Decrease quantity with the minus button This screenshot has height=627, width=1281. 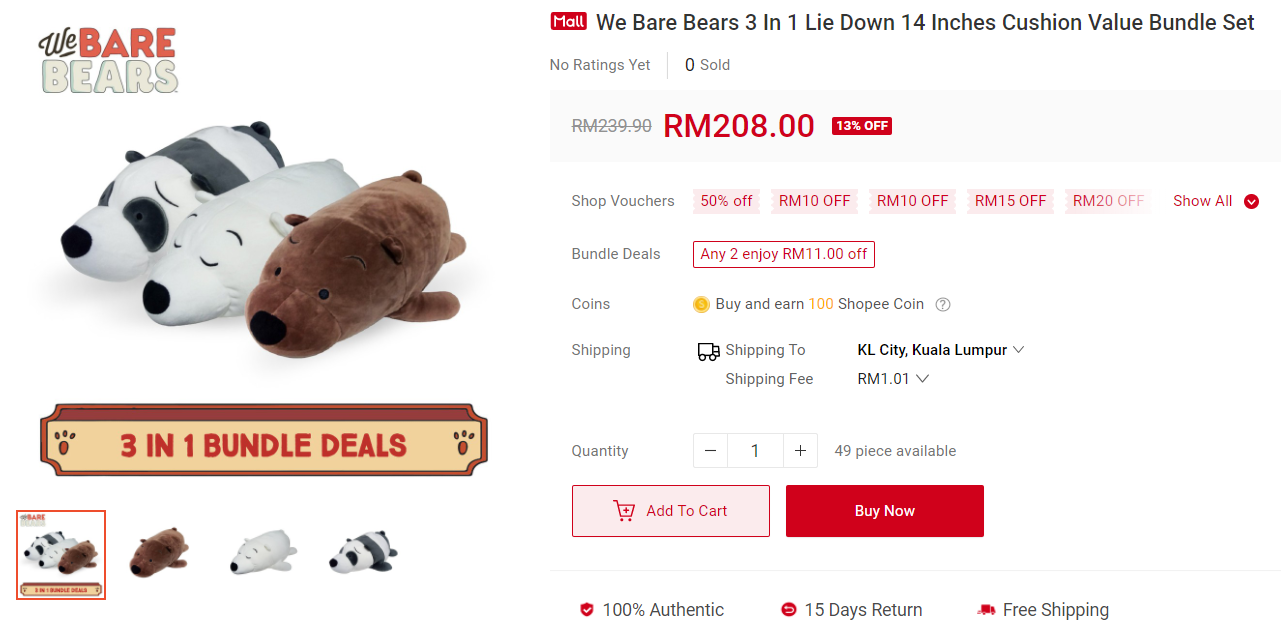pyautogui.click(x=710, y=451)
